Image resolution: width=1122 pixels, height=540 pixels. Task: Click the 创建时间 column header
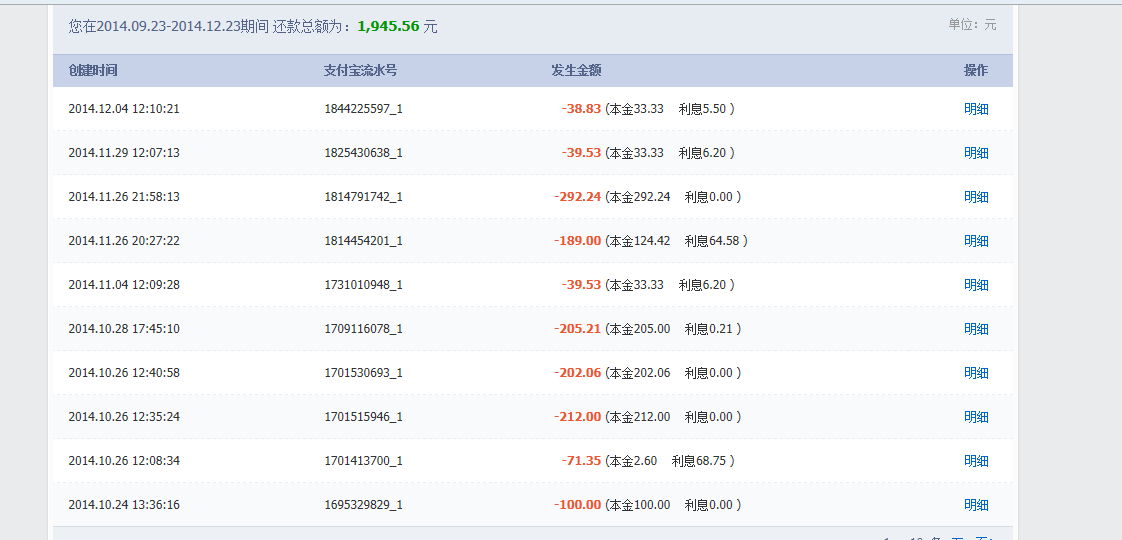93,71
